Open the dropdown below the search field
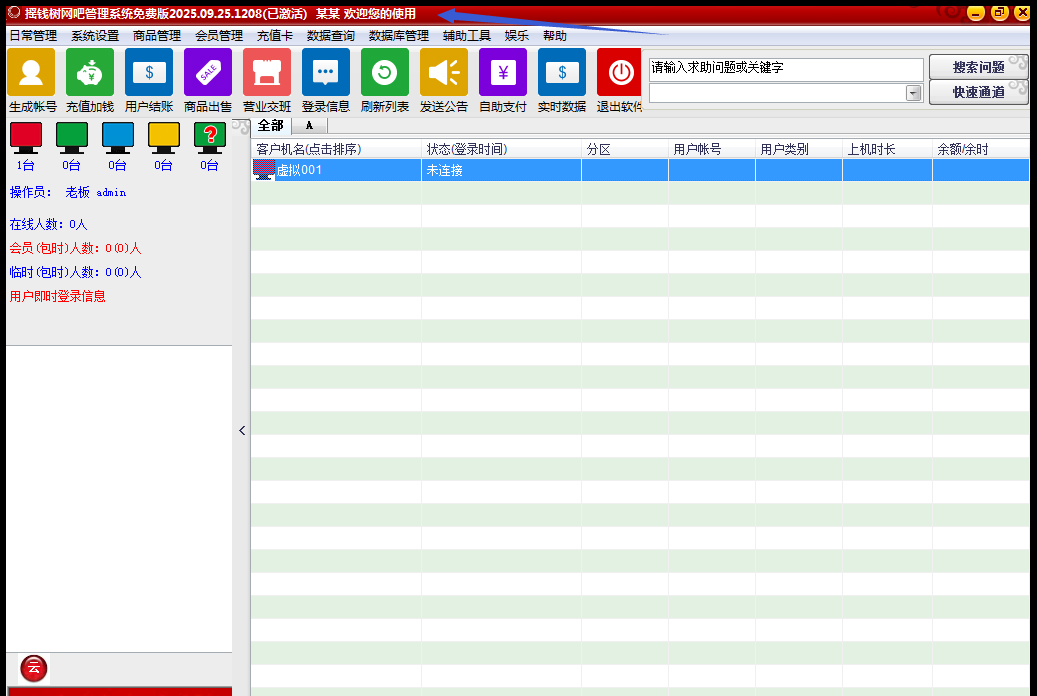1037x696 pixels. 913,93
